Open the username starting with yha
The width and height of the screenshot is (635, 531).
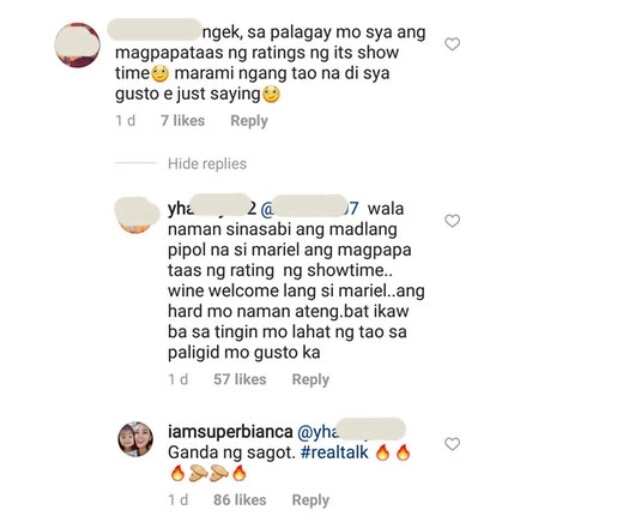(212, 208)
